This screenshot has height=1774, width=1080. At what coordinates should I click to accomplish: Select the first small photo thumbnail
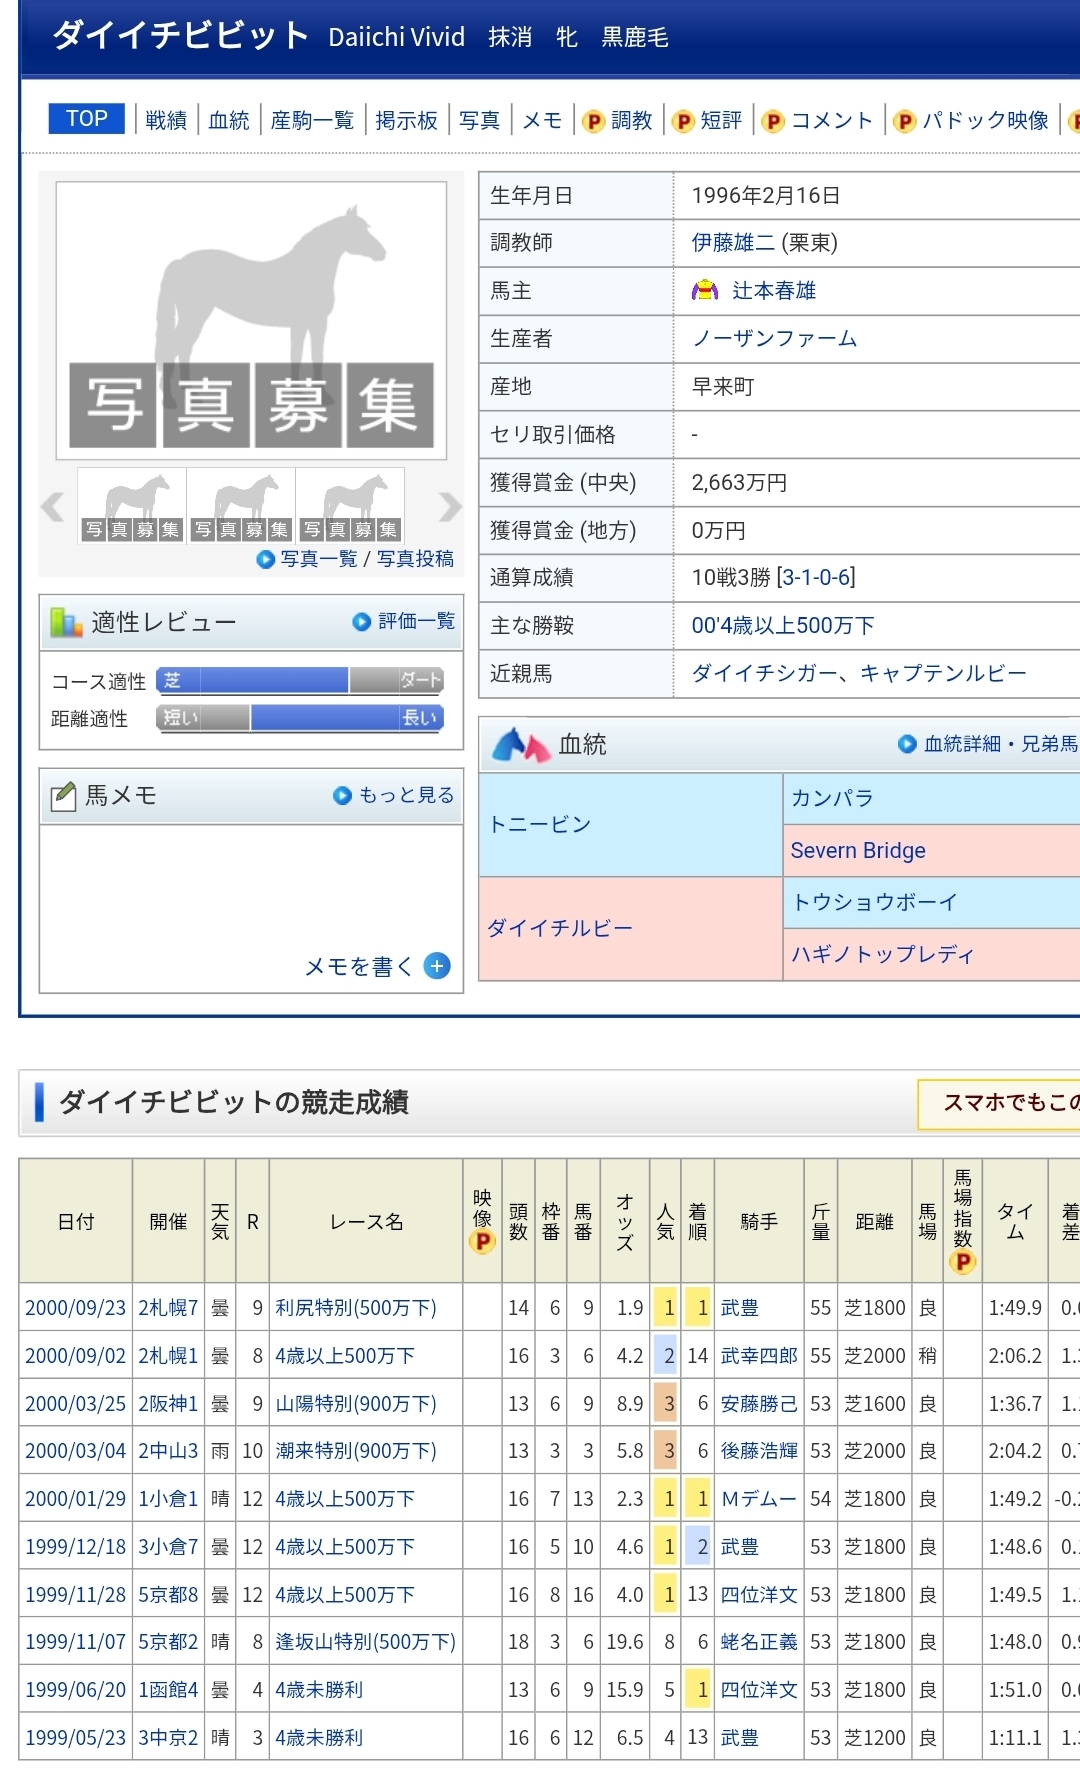(132, 505)
